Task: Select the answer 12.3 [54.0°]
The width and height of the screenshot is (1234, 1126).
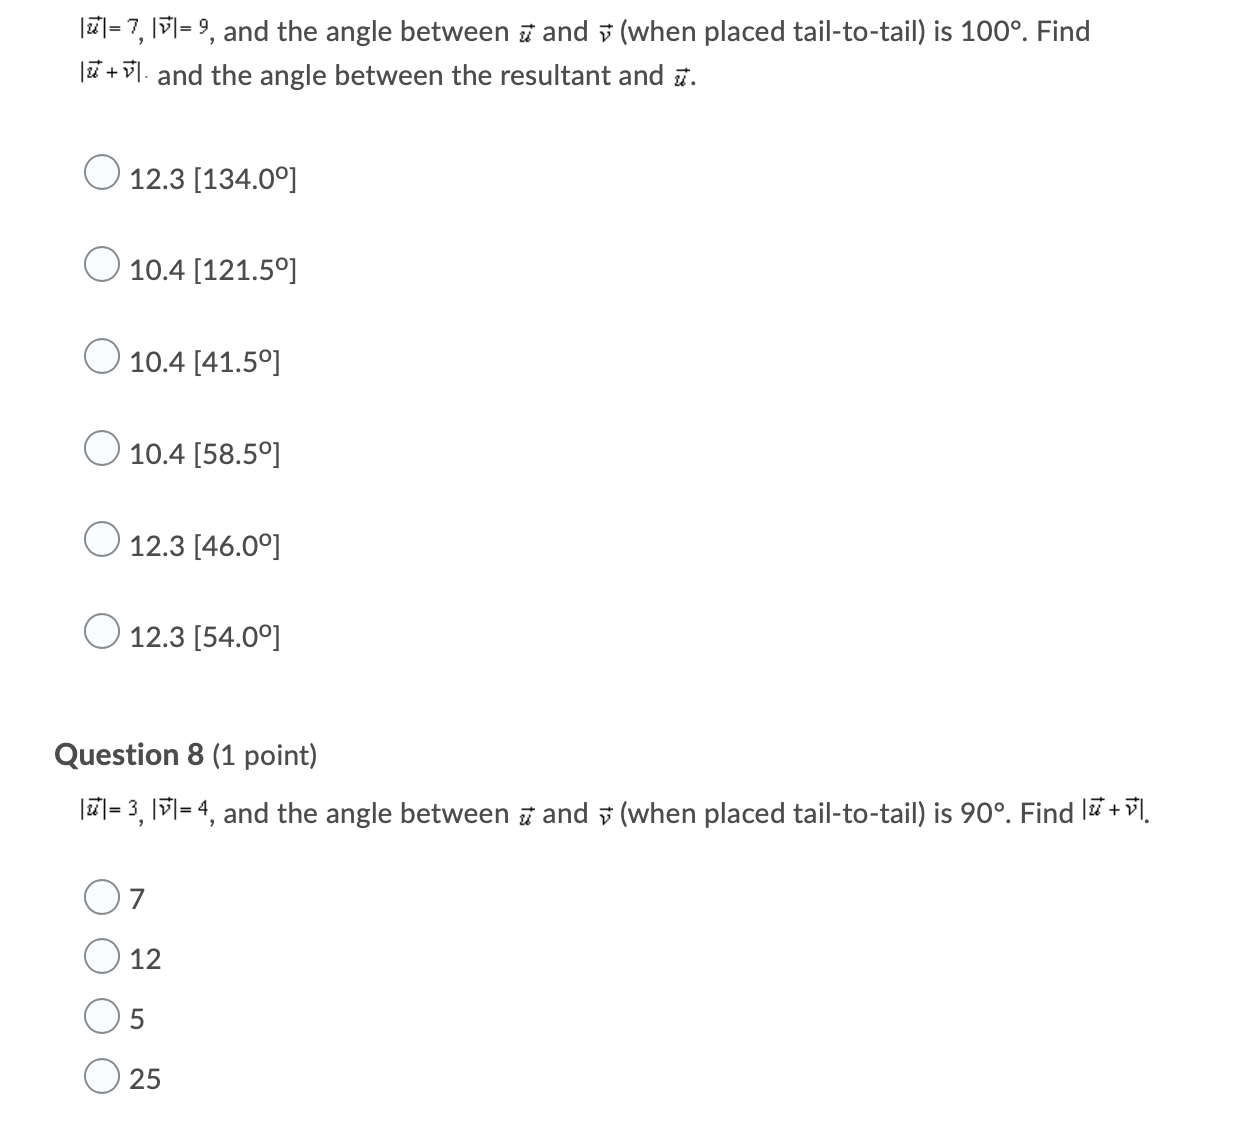Action: pos(101,631)
